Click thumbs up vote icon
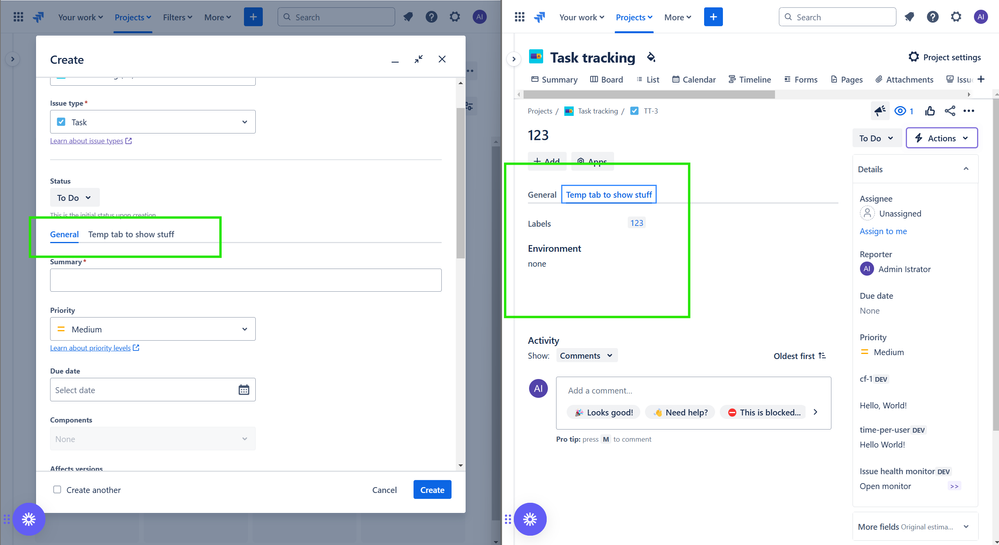 [x=930, y=111]
